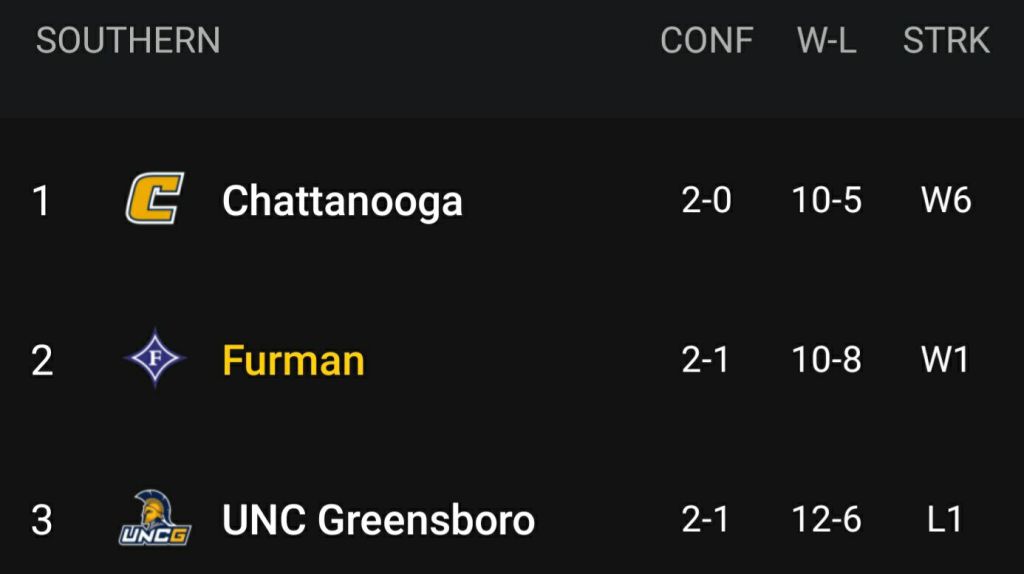
Task: Click rank number 2 beside Furman
Action: (41, 360)
